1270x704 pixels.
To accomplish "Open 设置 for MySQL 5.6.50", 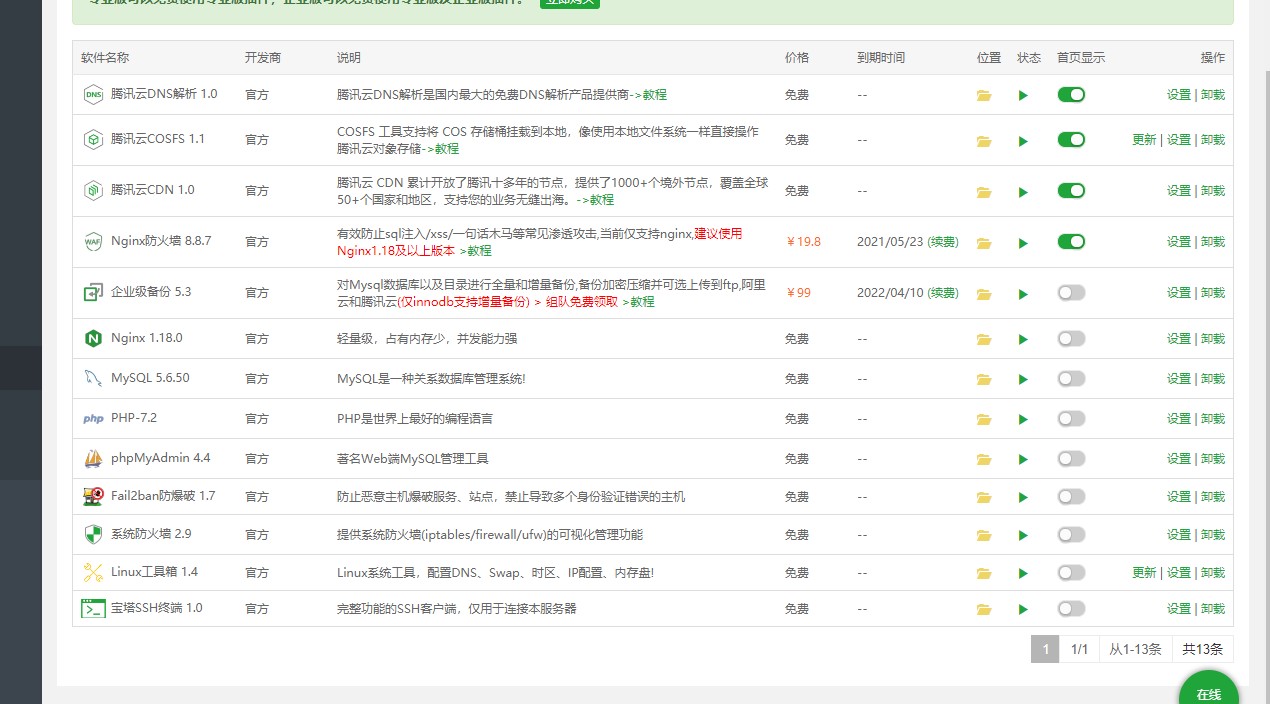I will pyautogui.click(x=1179, y=379).
